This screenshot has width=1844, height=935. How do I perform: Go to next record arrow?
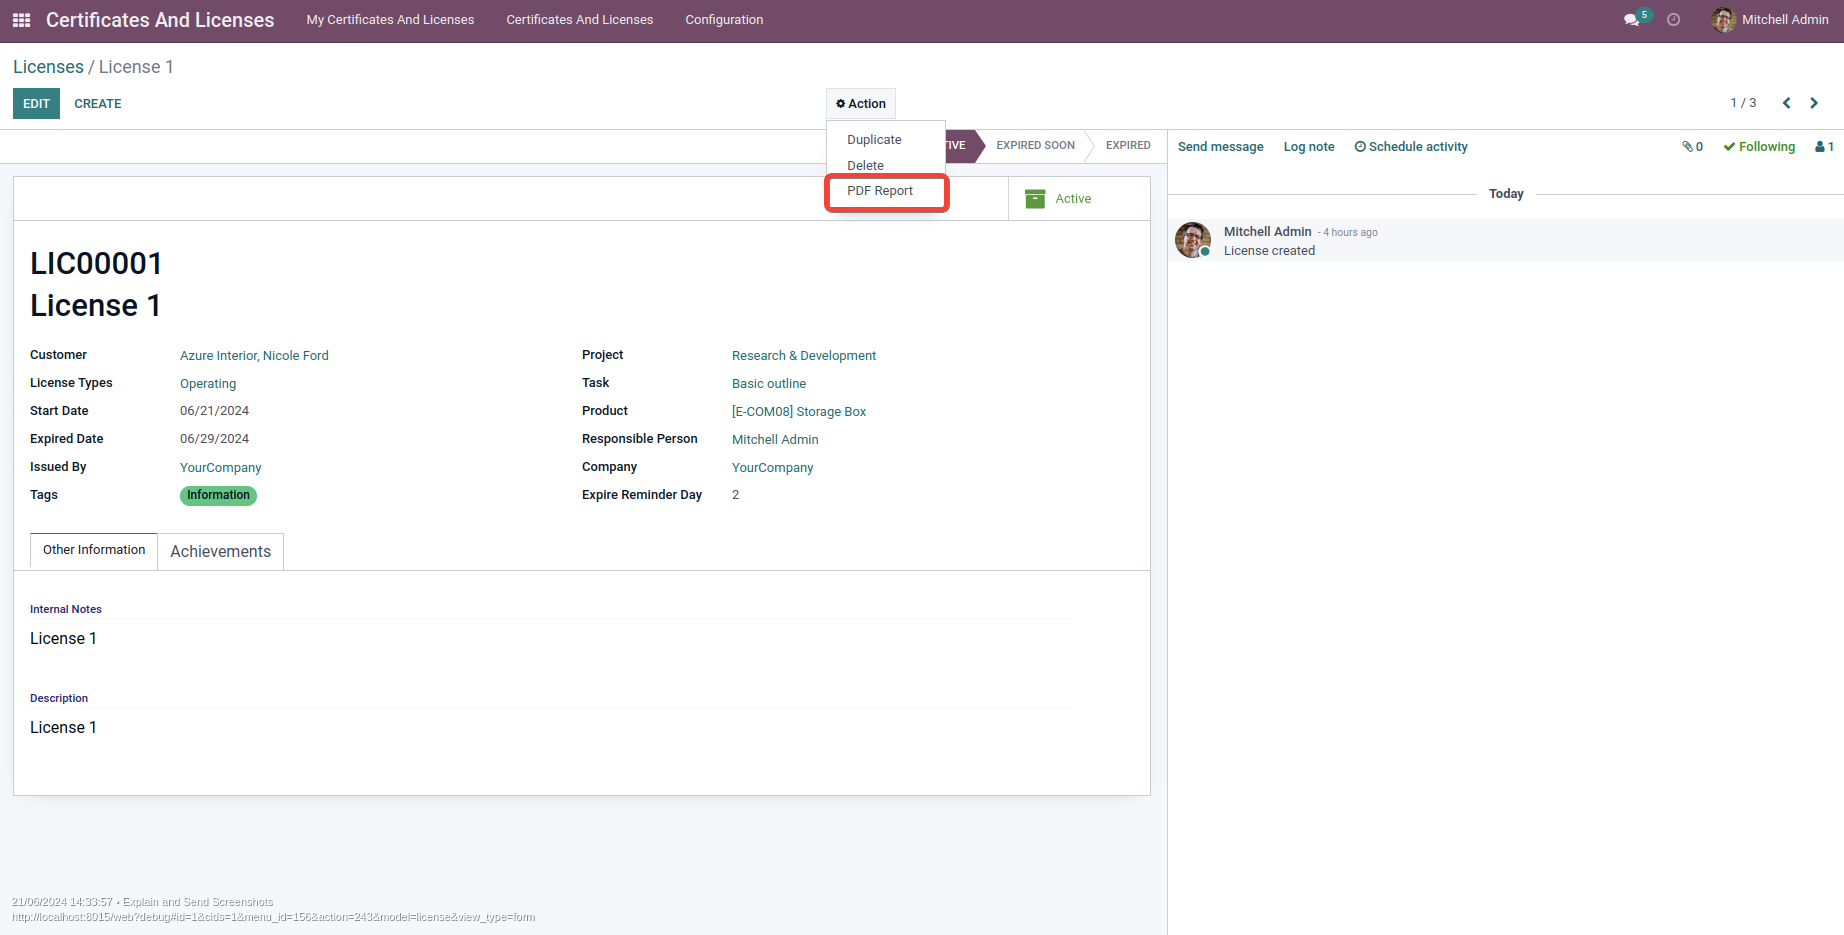1814,103
